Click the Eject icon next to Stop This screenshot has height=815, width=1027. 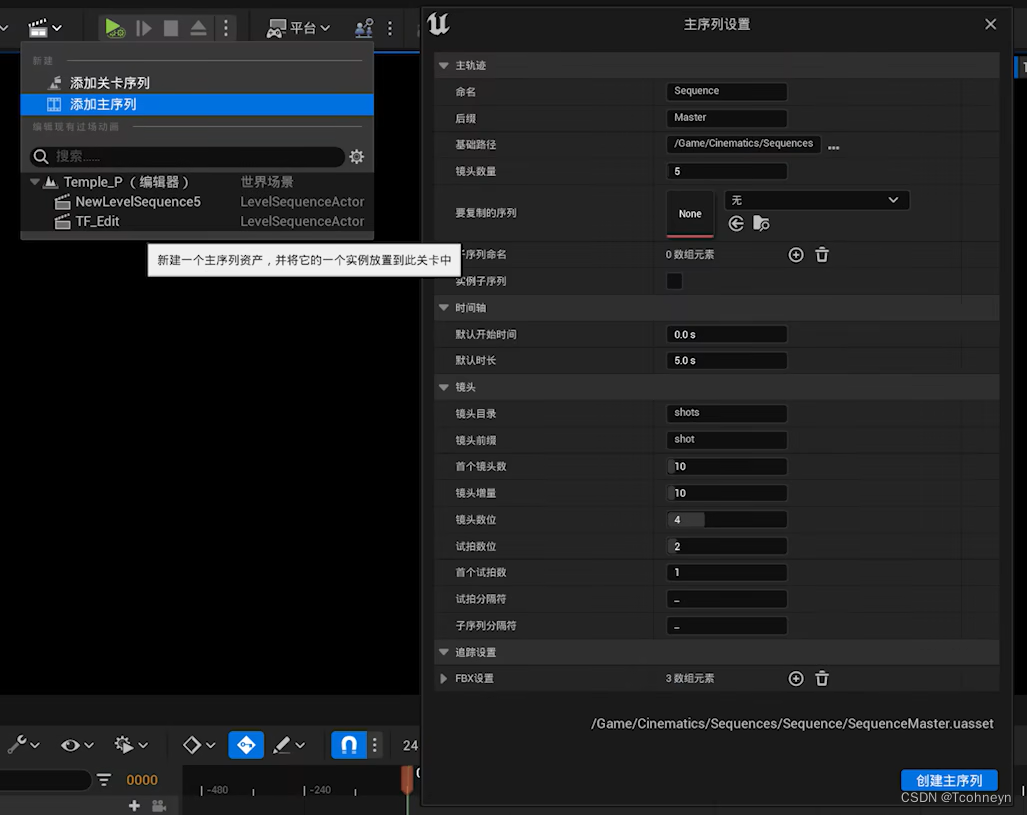pos(197,28)
